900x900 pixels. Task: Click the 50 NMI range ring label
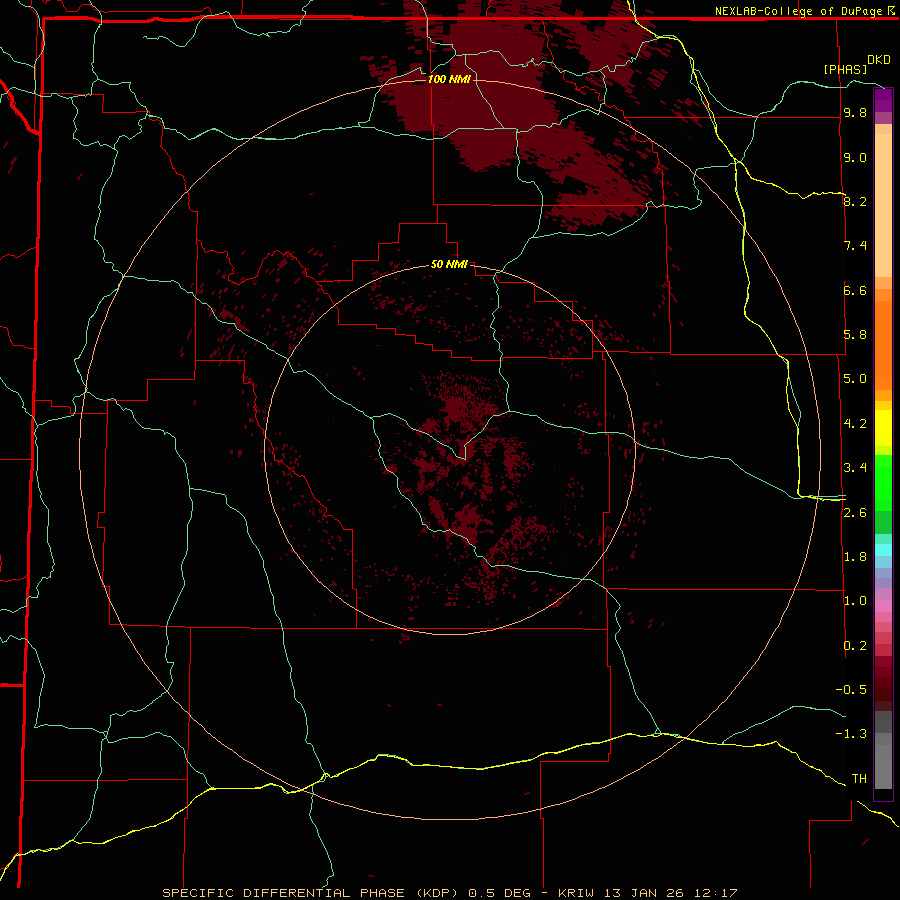click(x=449, y=264)
